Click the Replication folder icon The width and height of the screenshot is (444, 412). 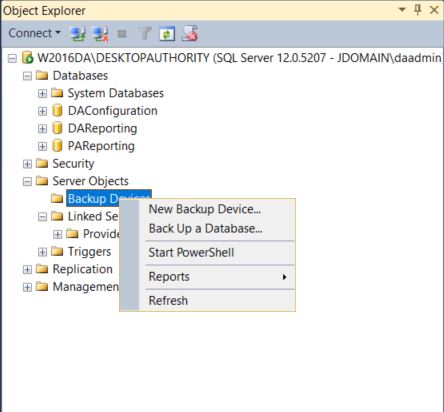(x=42, y=269)
